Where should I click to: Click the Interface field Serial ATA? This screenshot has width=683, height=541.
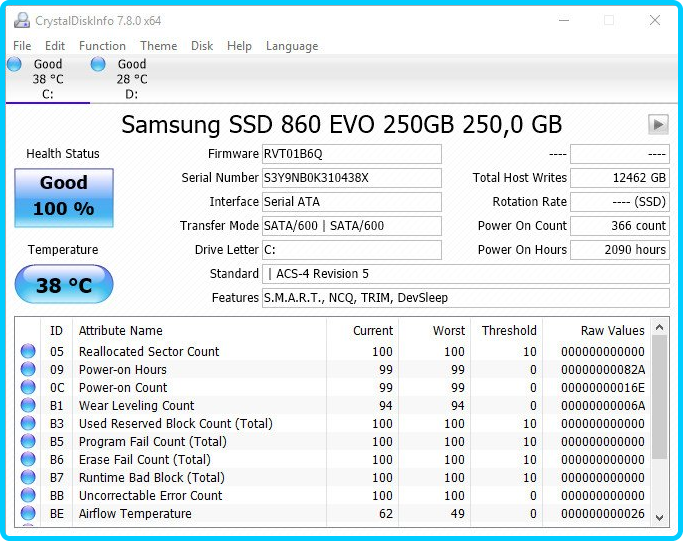352,202
